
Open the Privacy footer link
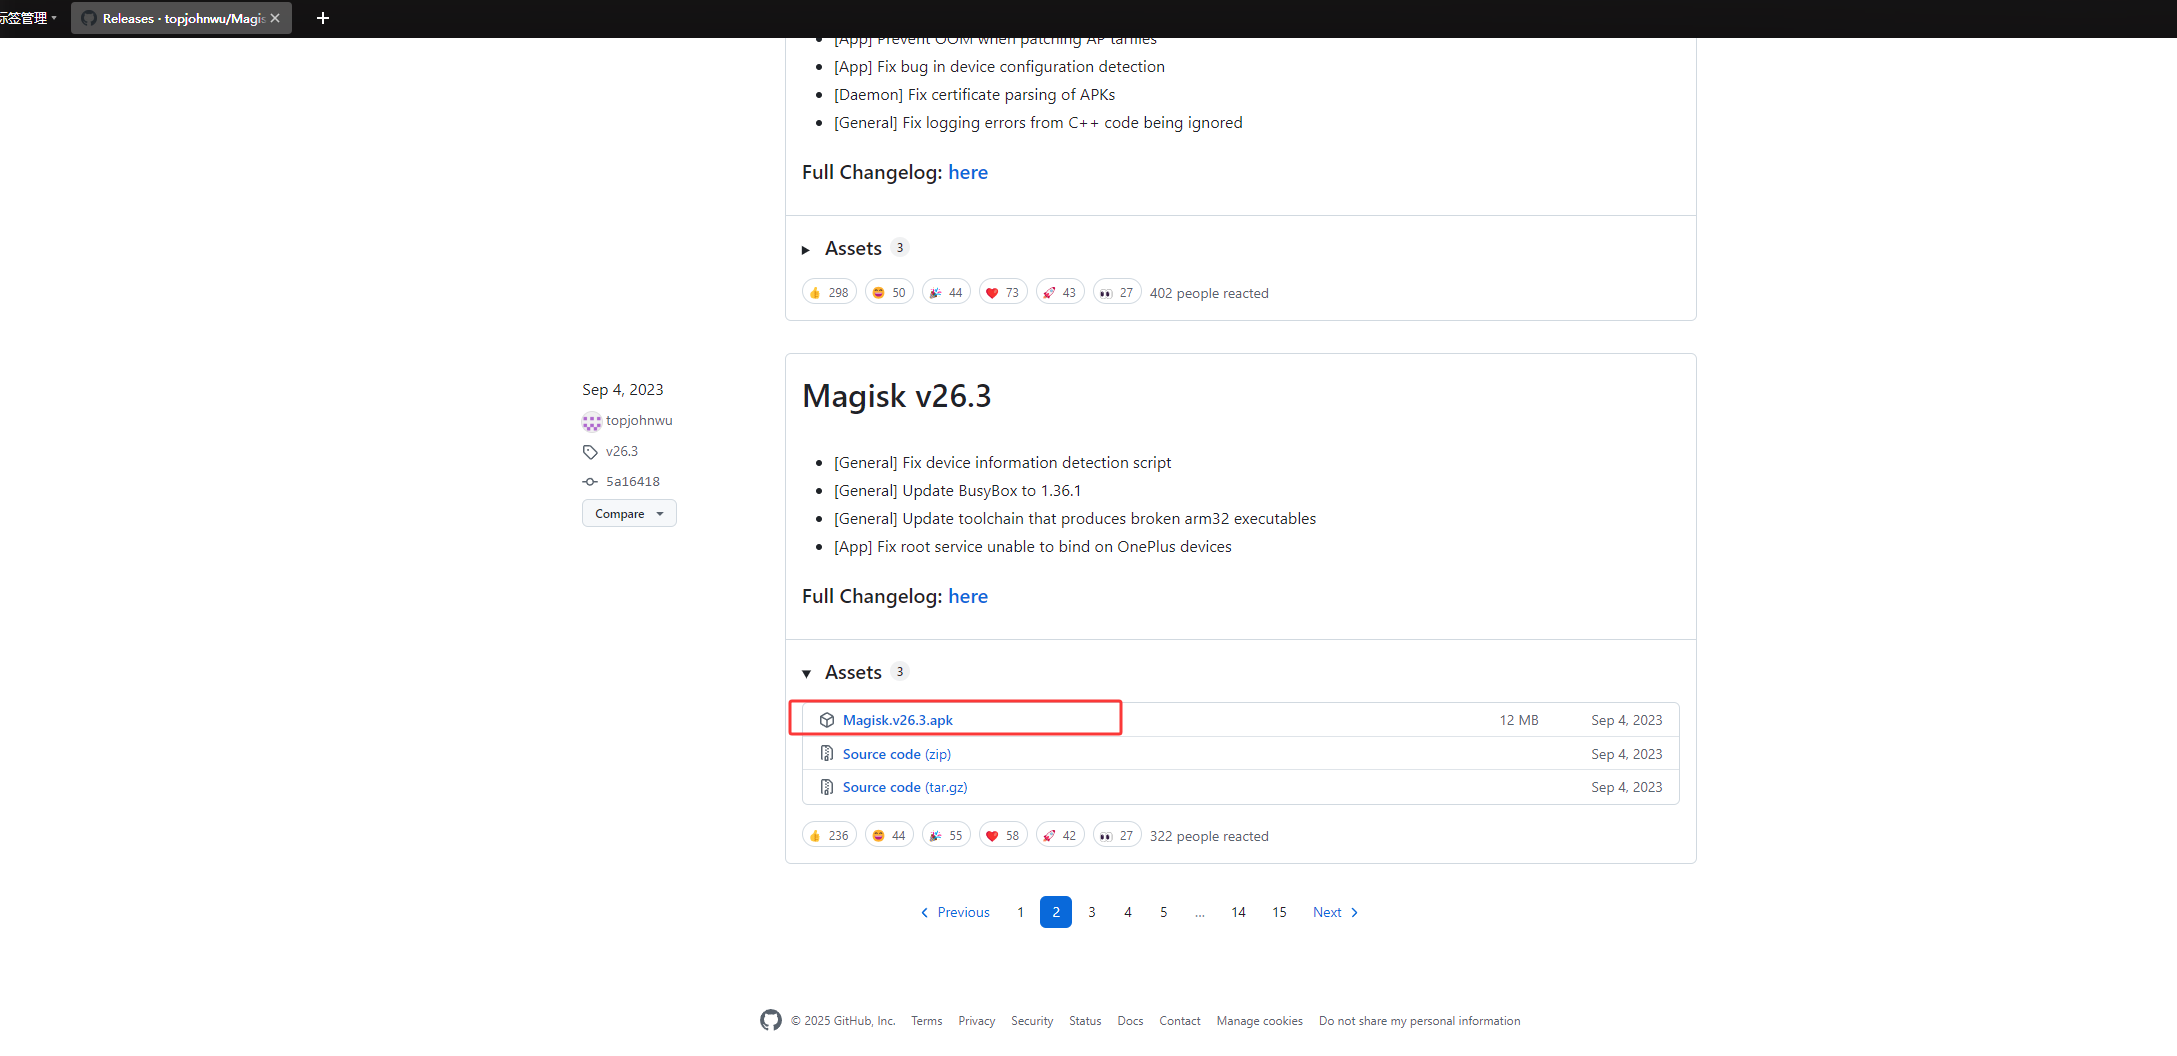pyautogui.click(x=976, y=1021)
